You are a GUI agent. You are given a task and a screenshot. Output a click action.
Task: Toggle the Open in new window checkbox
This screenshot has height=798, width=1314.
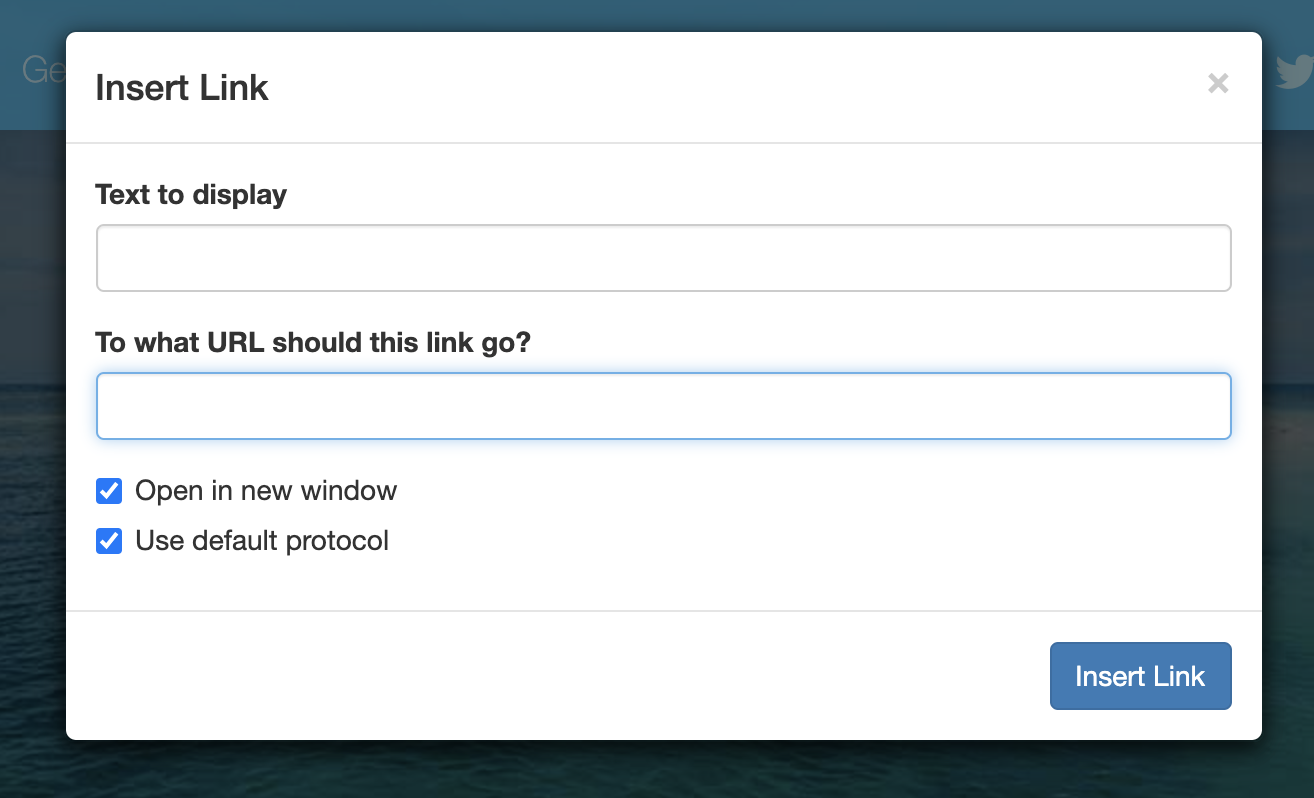108,490
